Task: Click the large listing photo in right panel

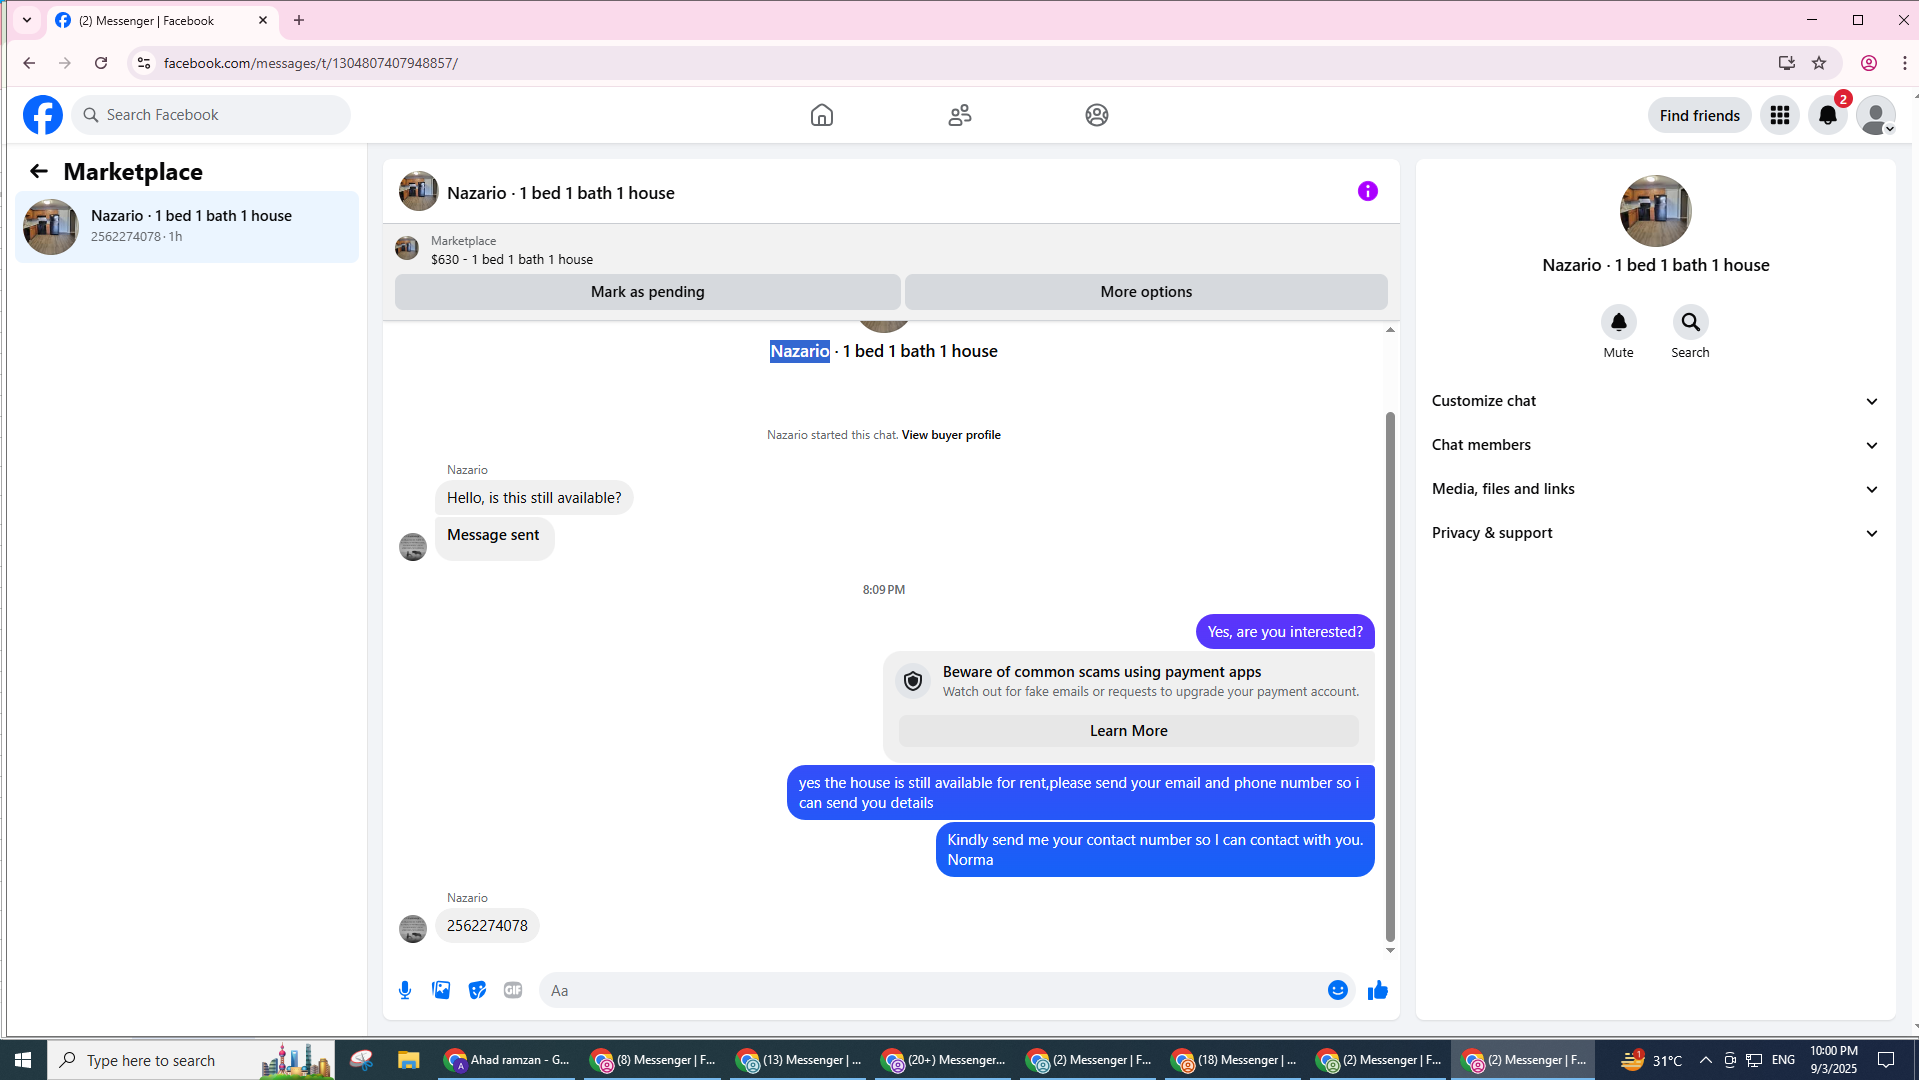Action: coord(1656,211)
